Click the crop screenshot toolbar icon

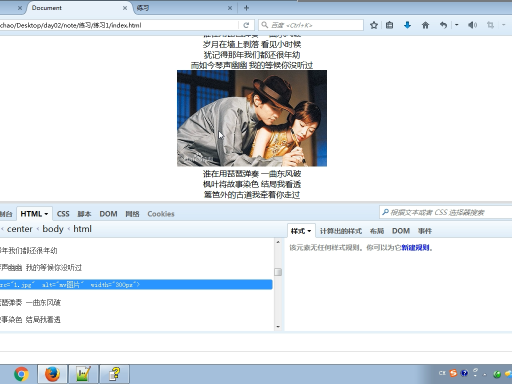pos(490,25)
